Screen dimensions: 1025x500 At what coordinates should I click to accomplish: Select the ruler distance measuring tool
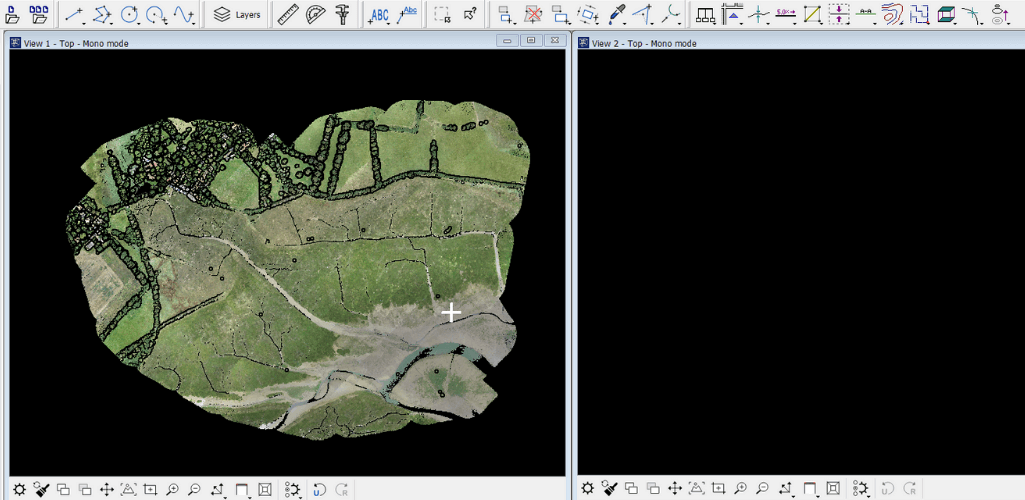(288, 15)
